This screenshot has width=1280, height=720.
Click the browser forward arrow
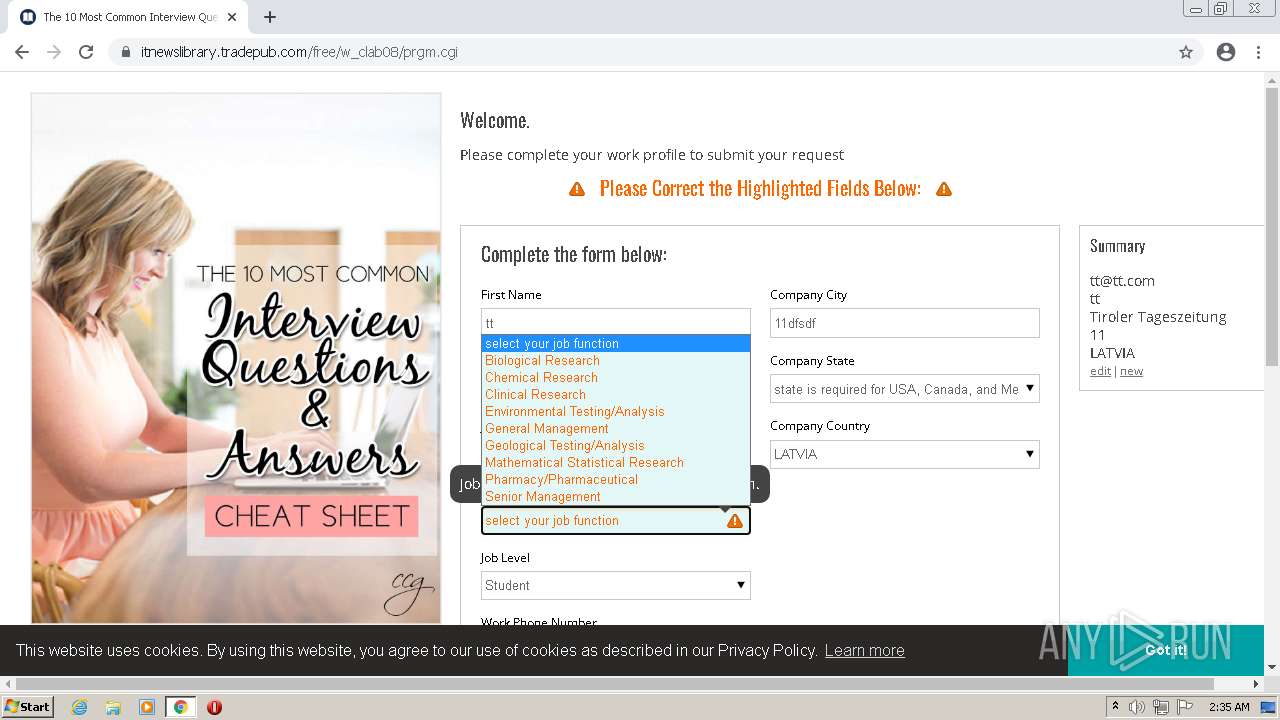click(54, 52)
